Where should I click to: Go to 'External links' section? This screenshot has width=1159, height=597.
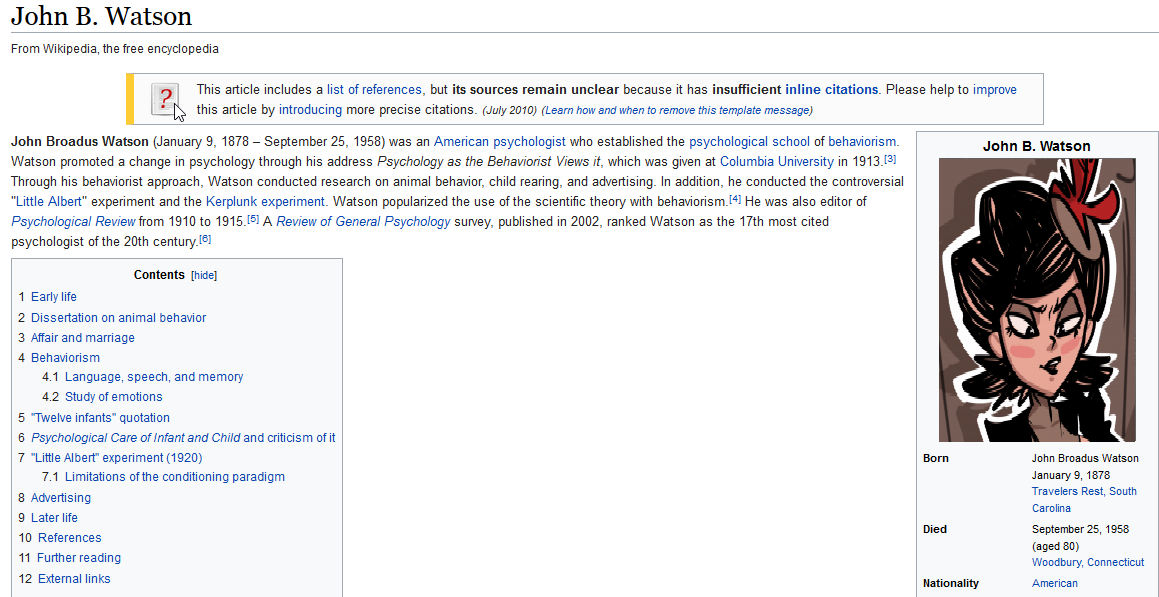(74, 579)
